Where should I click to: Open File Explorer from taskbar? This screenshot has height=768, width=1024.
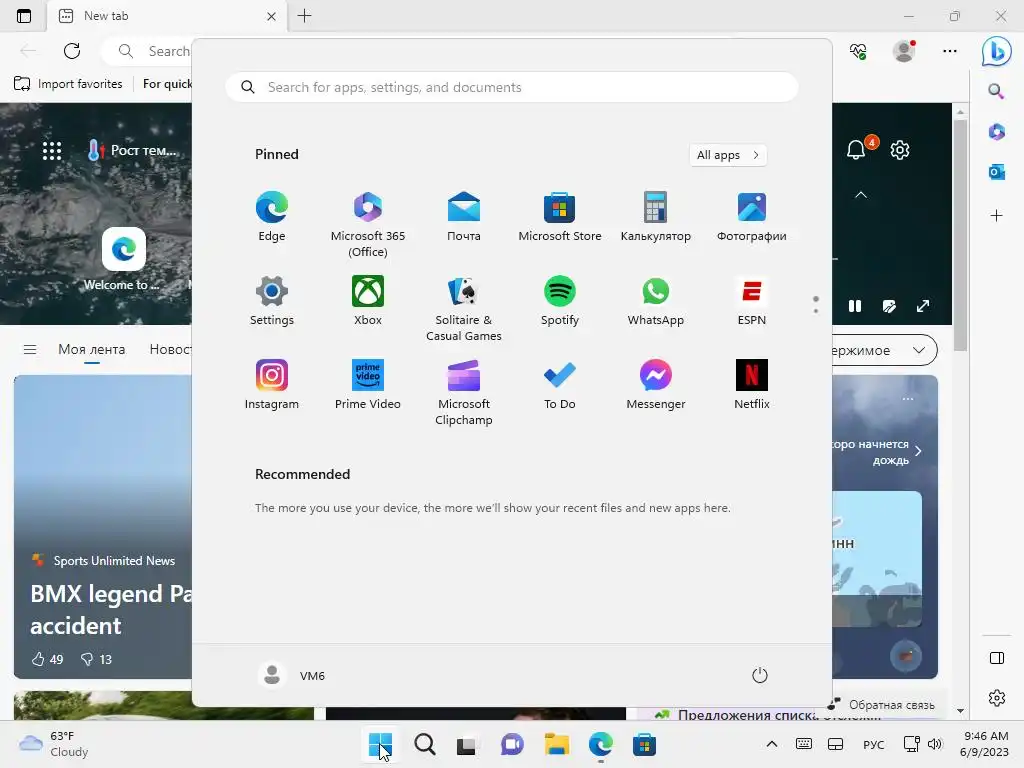pyautogui.click(x=556, y=744)
